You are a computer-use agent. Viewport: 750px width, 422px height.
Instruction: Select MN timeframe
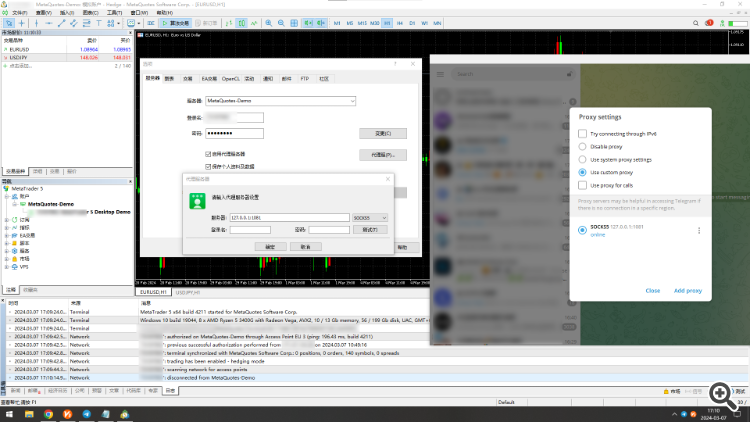pyautogui.click(x=437, y=23)
